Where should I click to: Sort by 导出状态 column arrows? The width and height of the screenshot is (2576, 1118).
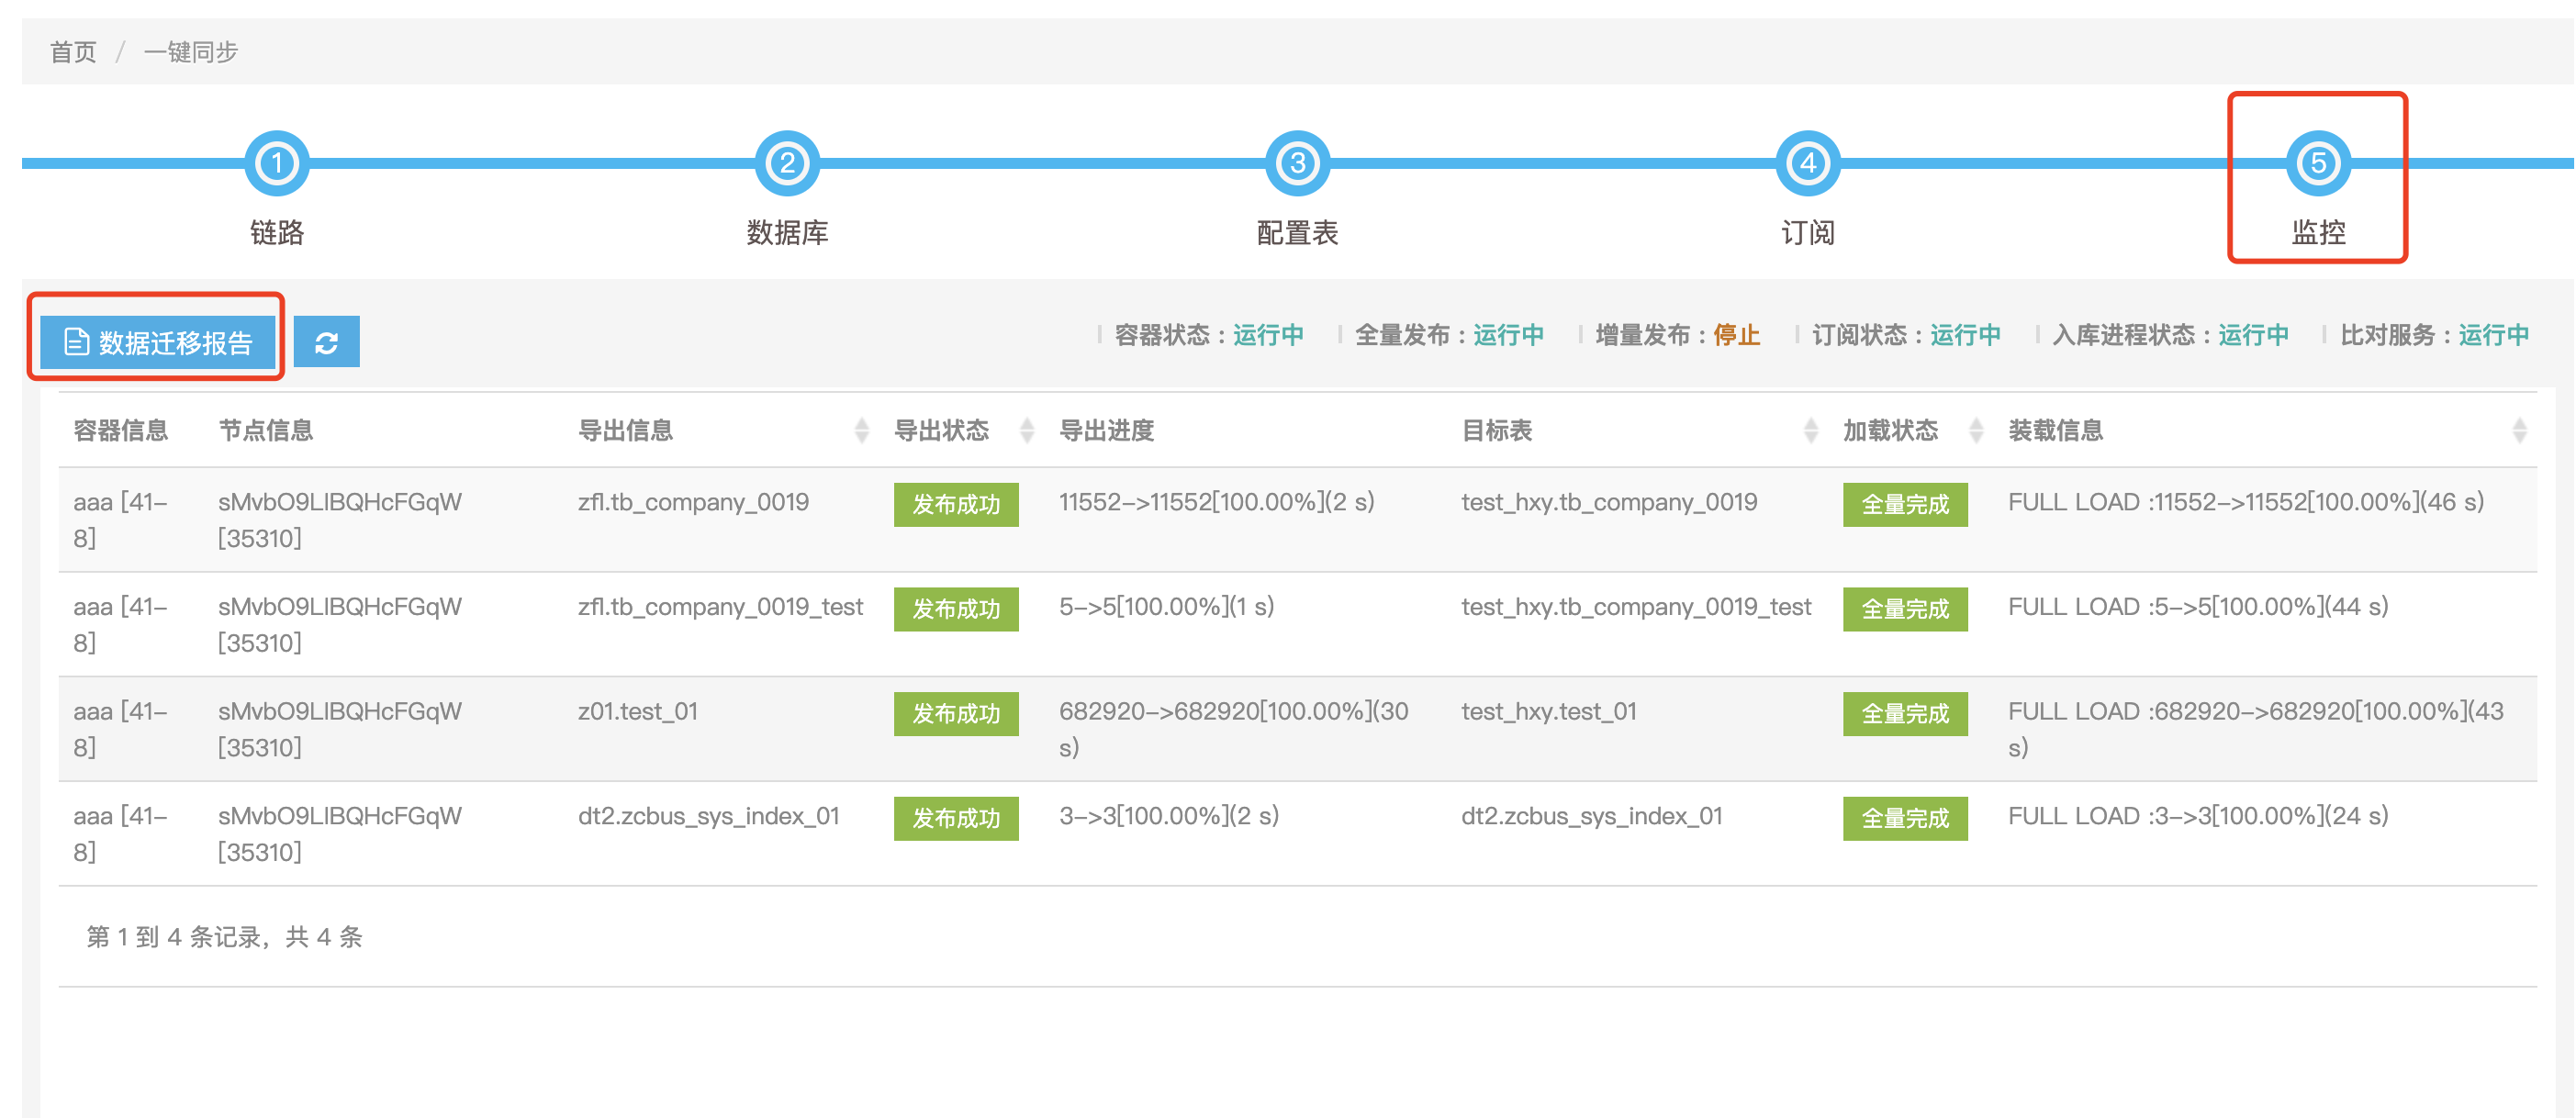tap(1026, 431)
